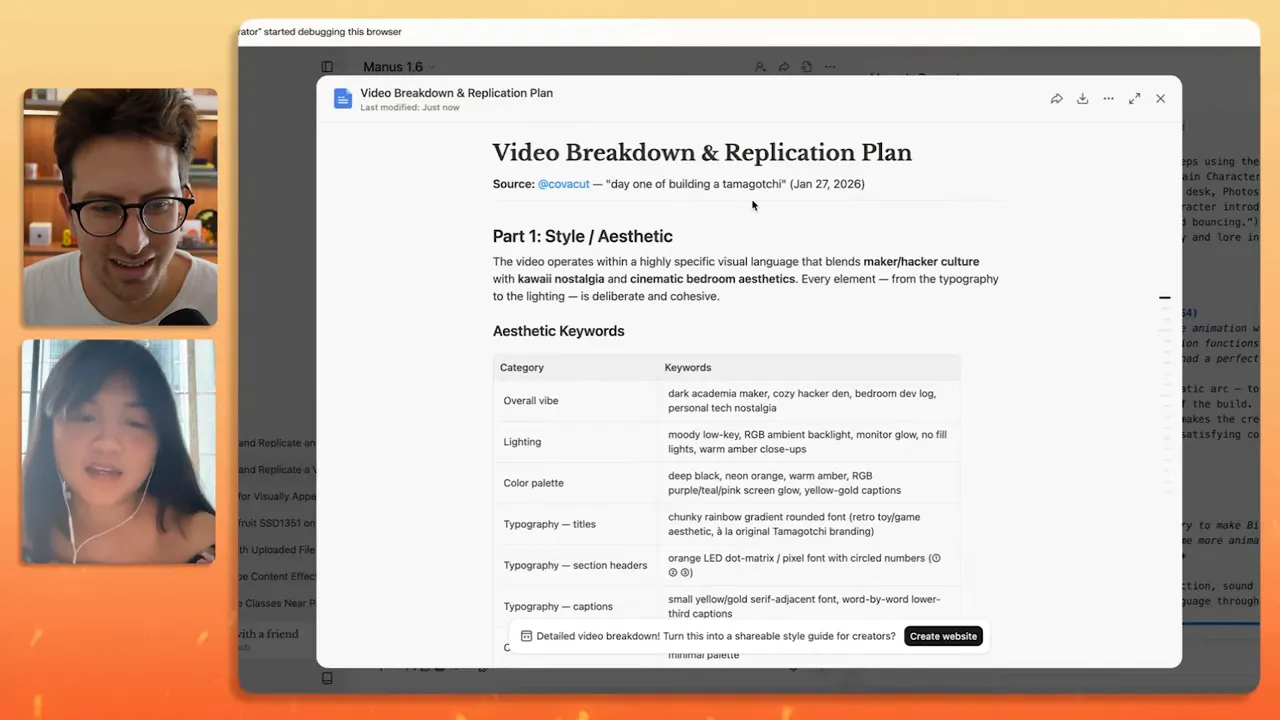The image size is (1280, 720).
Task: Click the 'Part 1: Style / Aesthetic' heading
Action: [582, 236]
